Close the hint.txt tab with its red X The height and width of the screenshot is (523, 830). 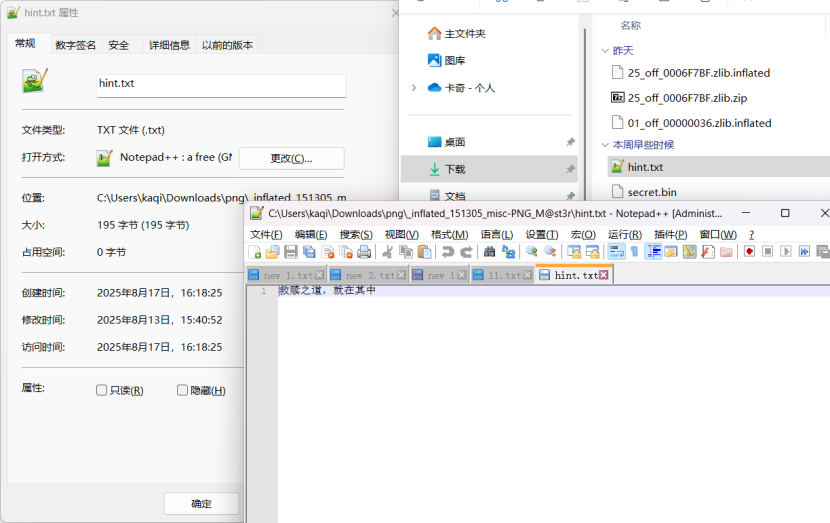pyautogui.click(x=604, y=275)
